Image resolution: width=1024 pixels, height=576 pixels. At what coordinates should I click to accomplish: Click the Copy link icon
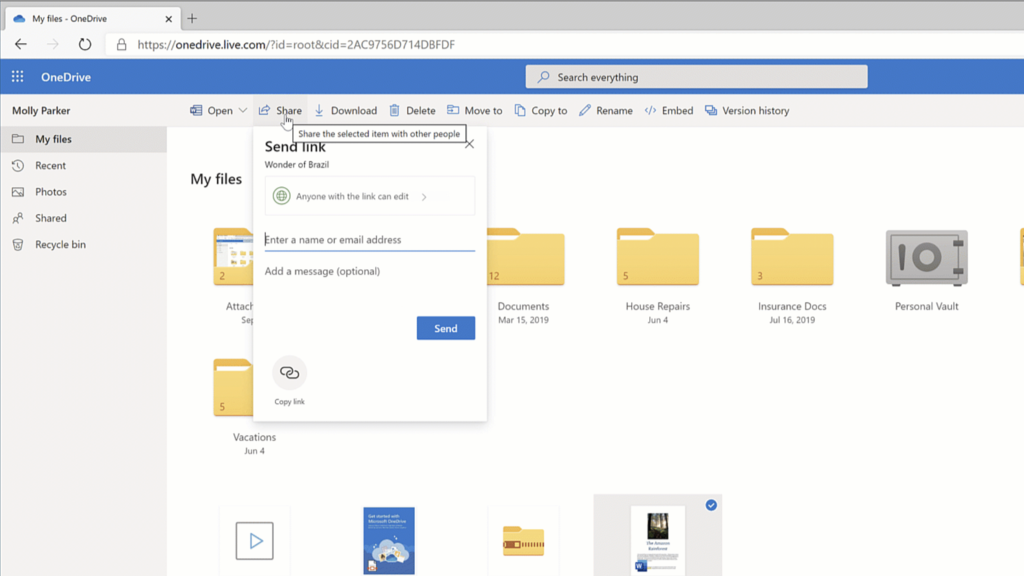289,373
